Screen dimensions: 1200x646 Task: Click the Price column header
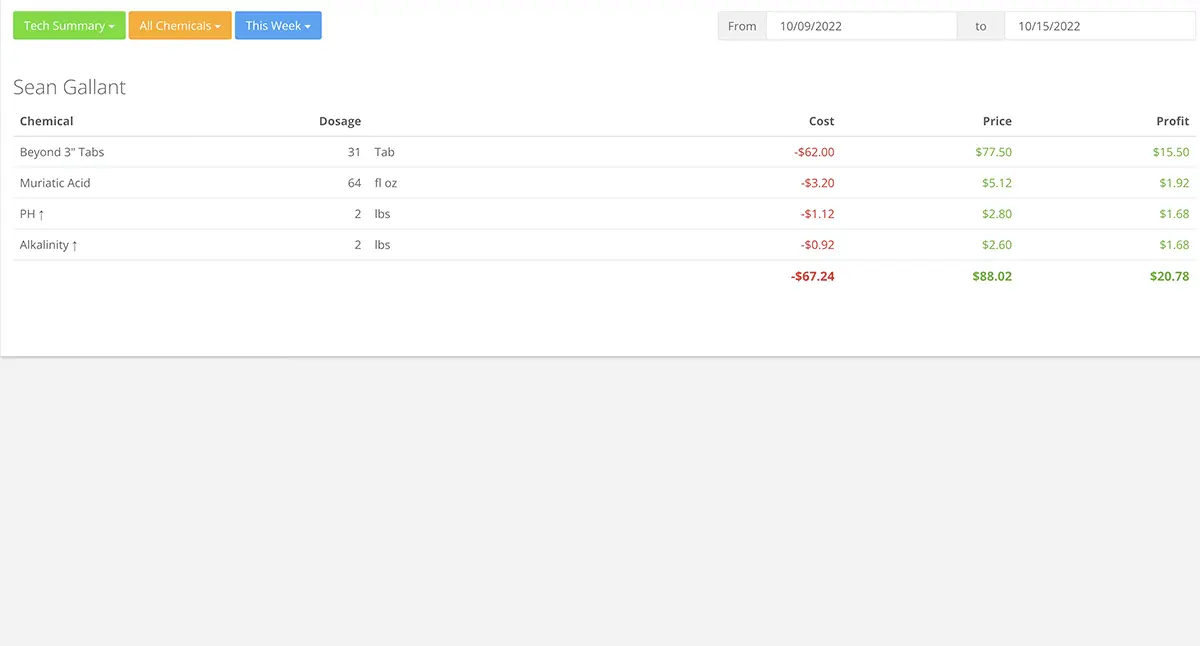point(997,121)
